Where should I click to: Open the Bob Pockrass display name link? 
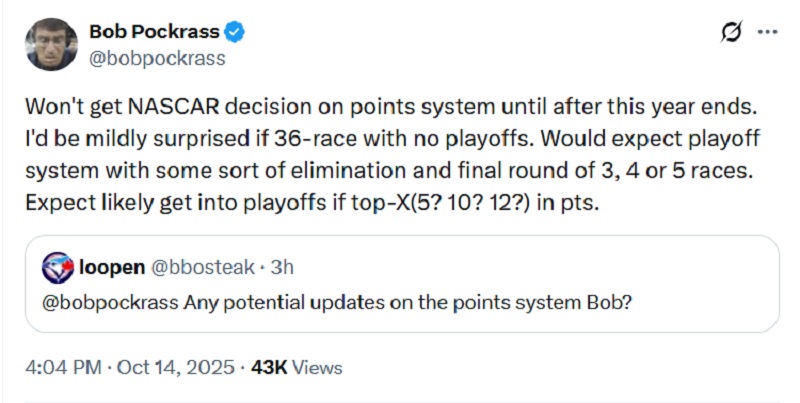153,32
